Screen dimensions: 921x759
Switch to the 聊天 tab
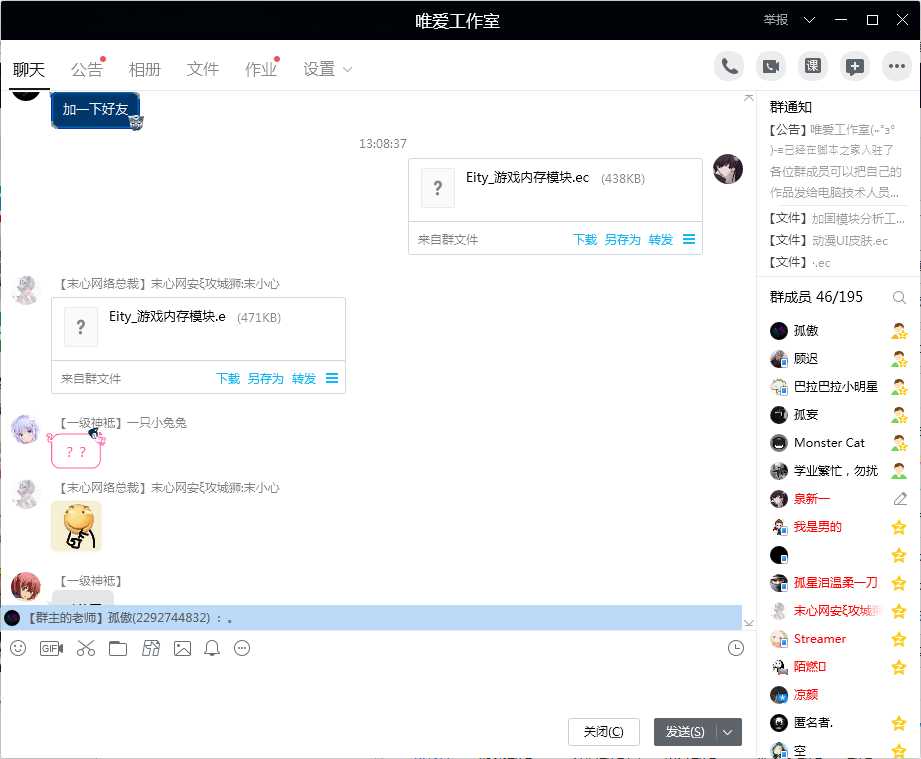click(29, 69)
